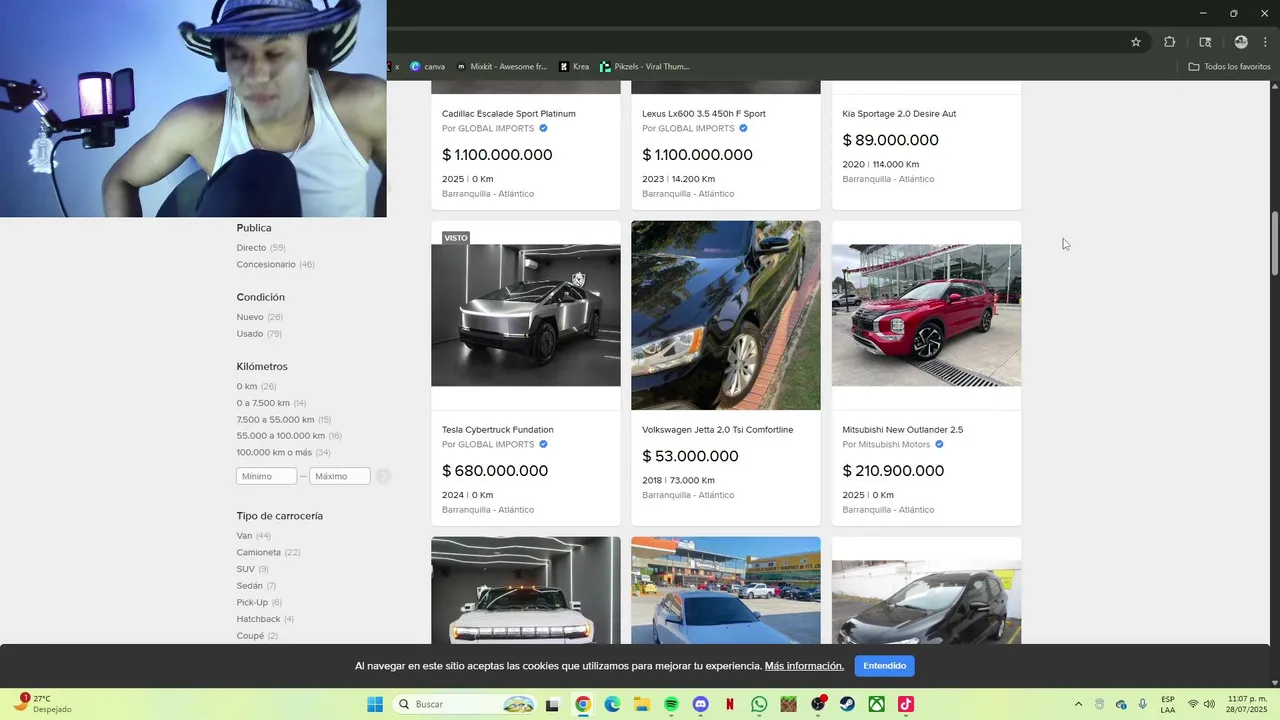Click verified badge on Tesla Cybertruck listing
The image size is (1280, 720).
coord(543,444)
